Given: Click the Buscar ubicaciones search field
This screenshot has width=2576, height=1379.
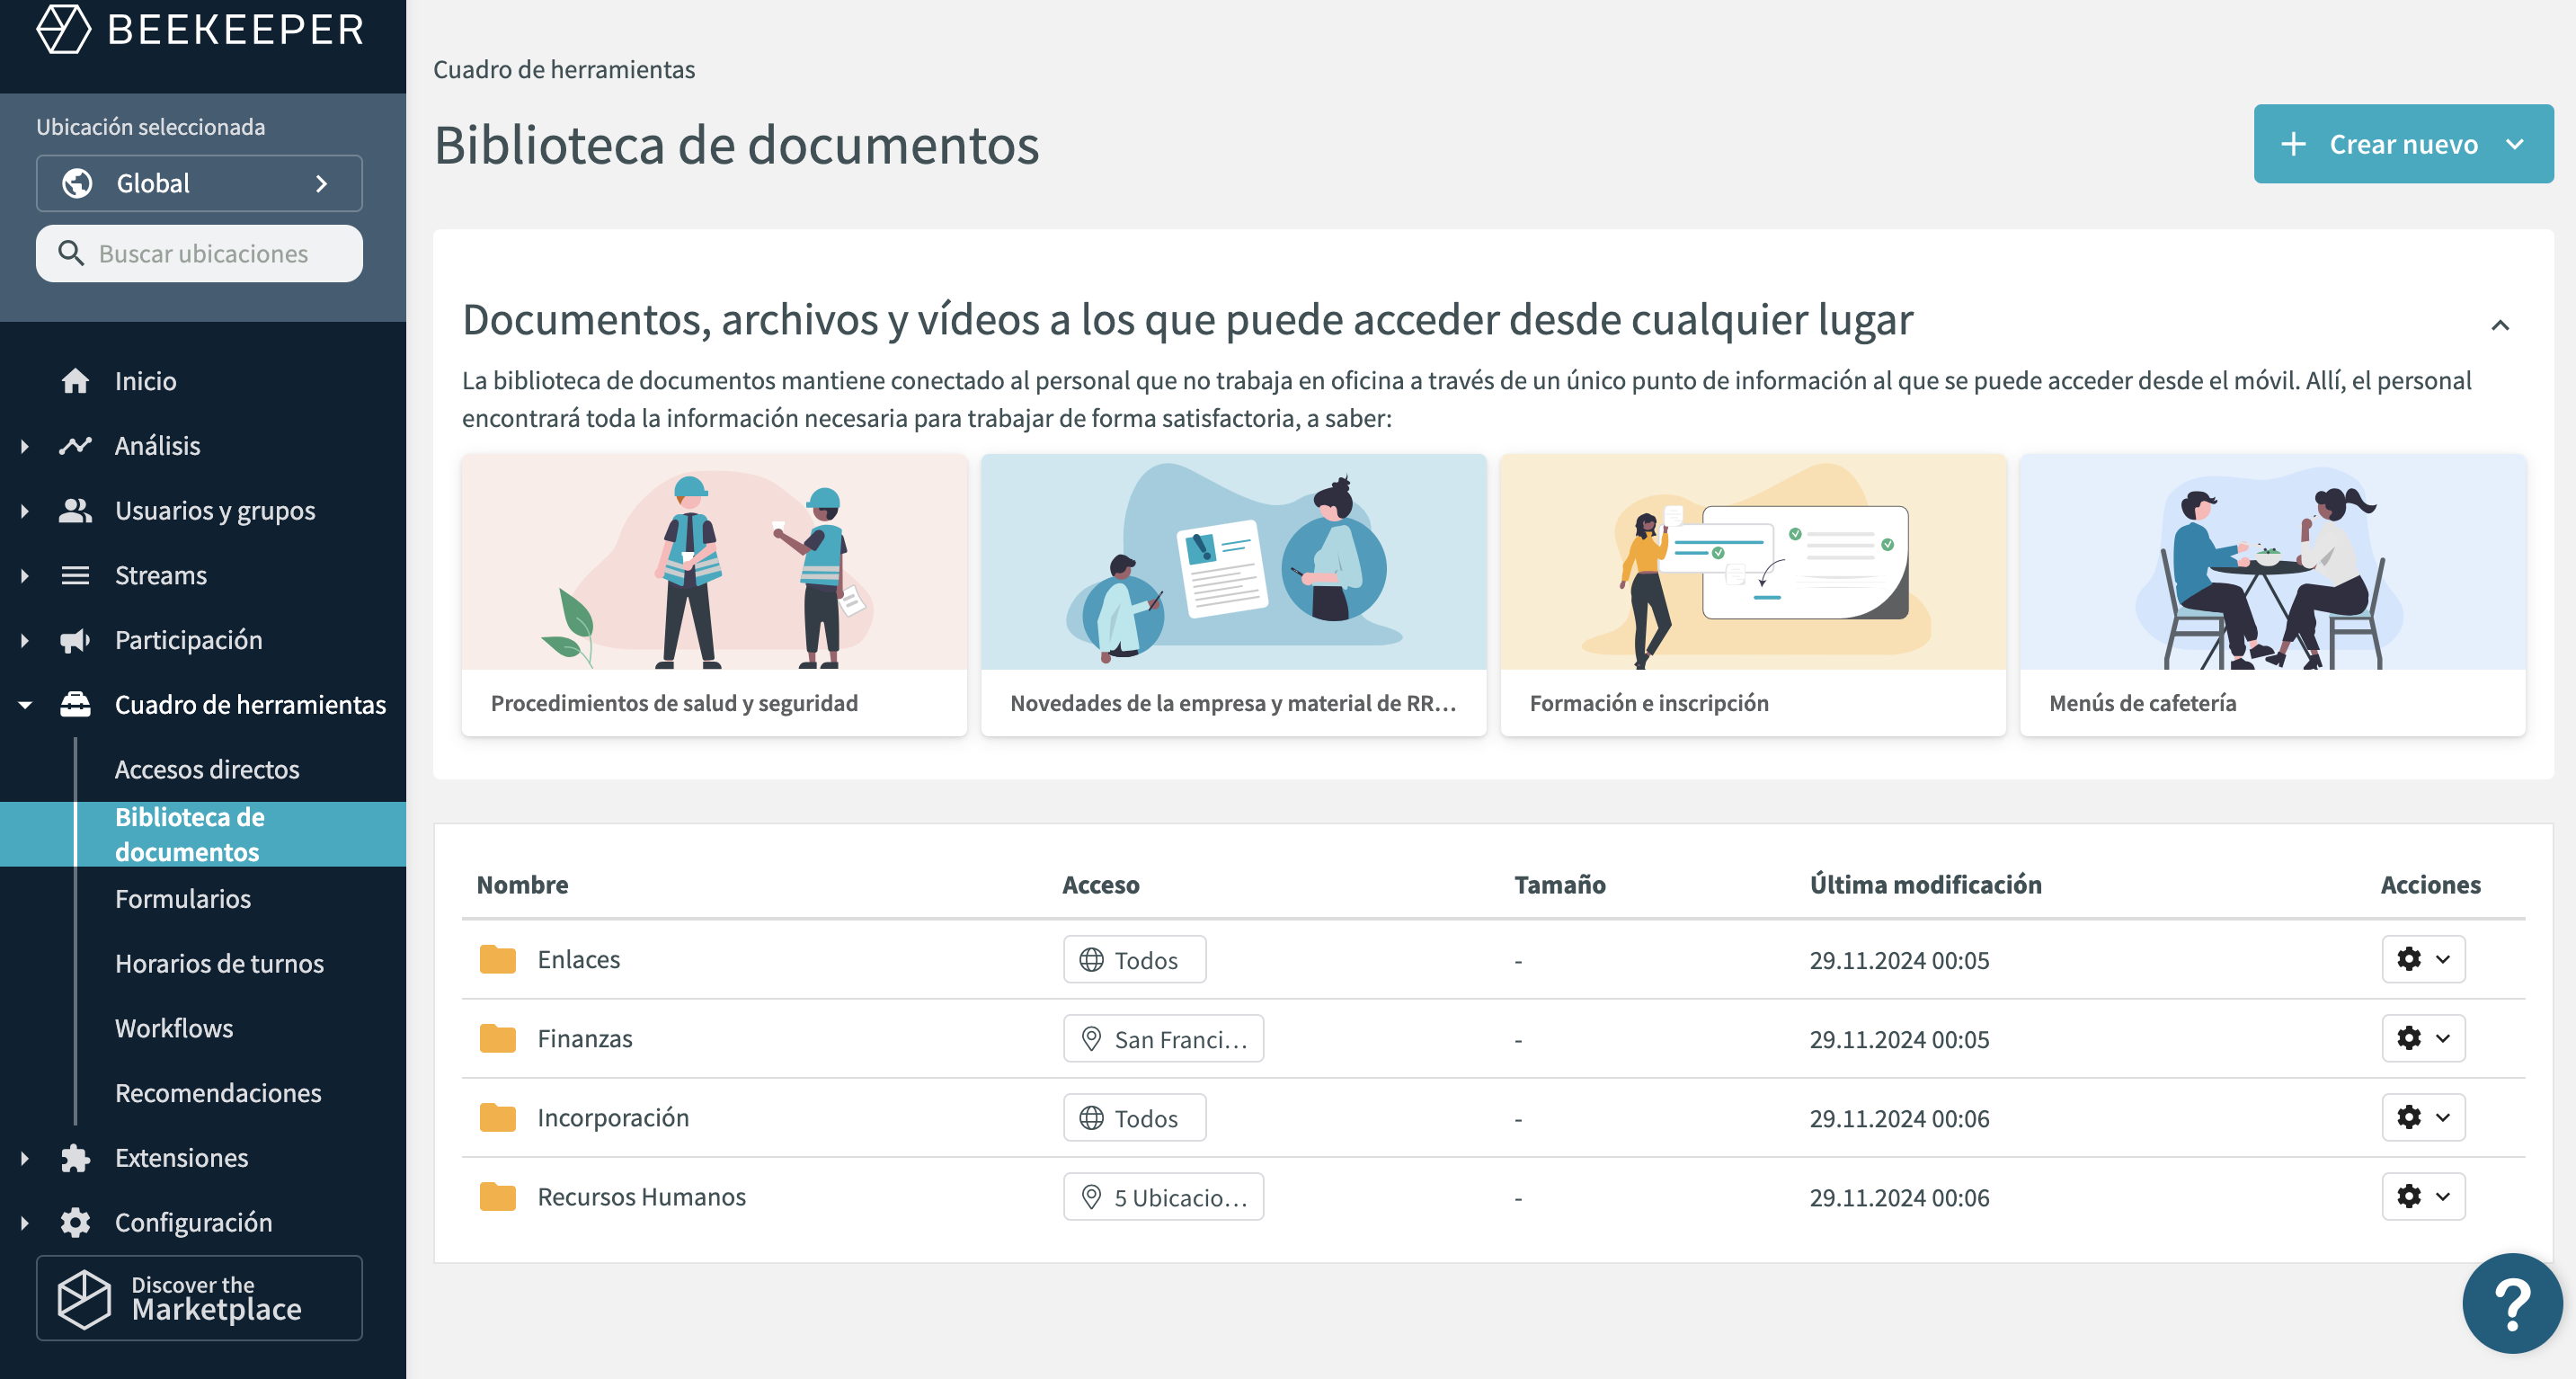Looking at the screenshot, I should [x=199, y=254].
